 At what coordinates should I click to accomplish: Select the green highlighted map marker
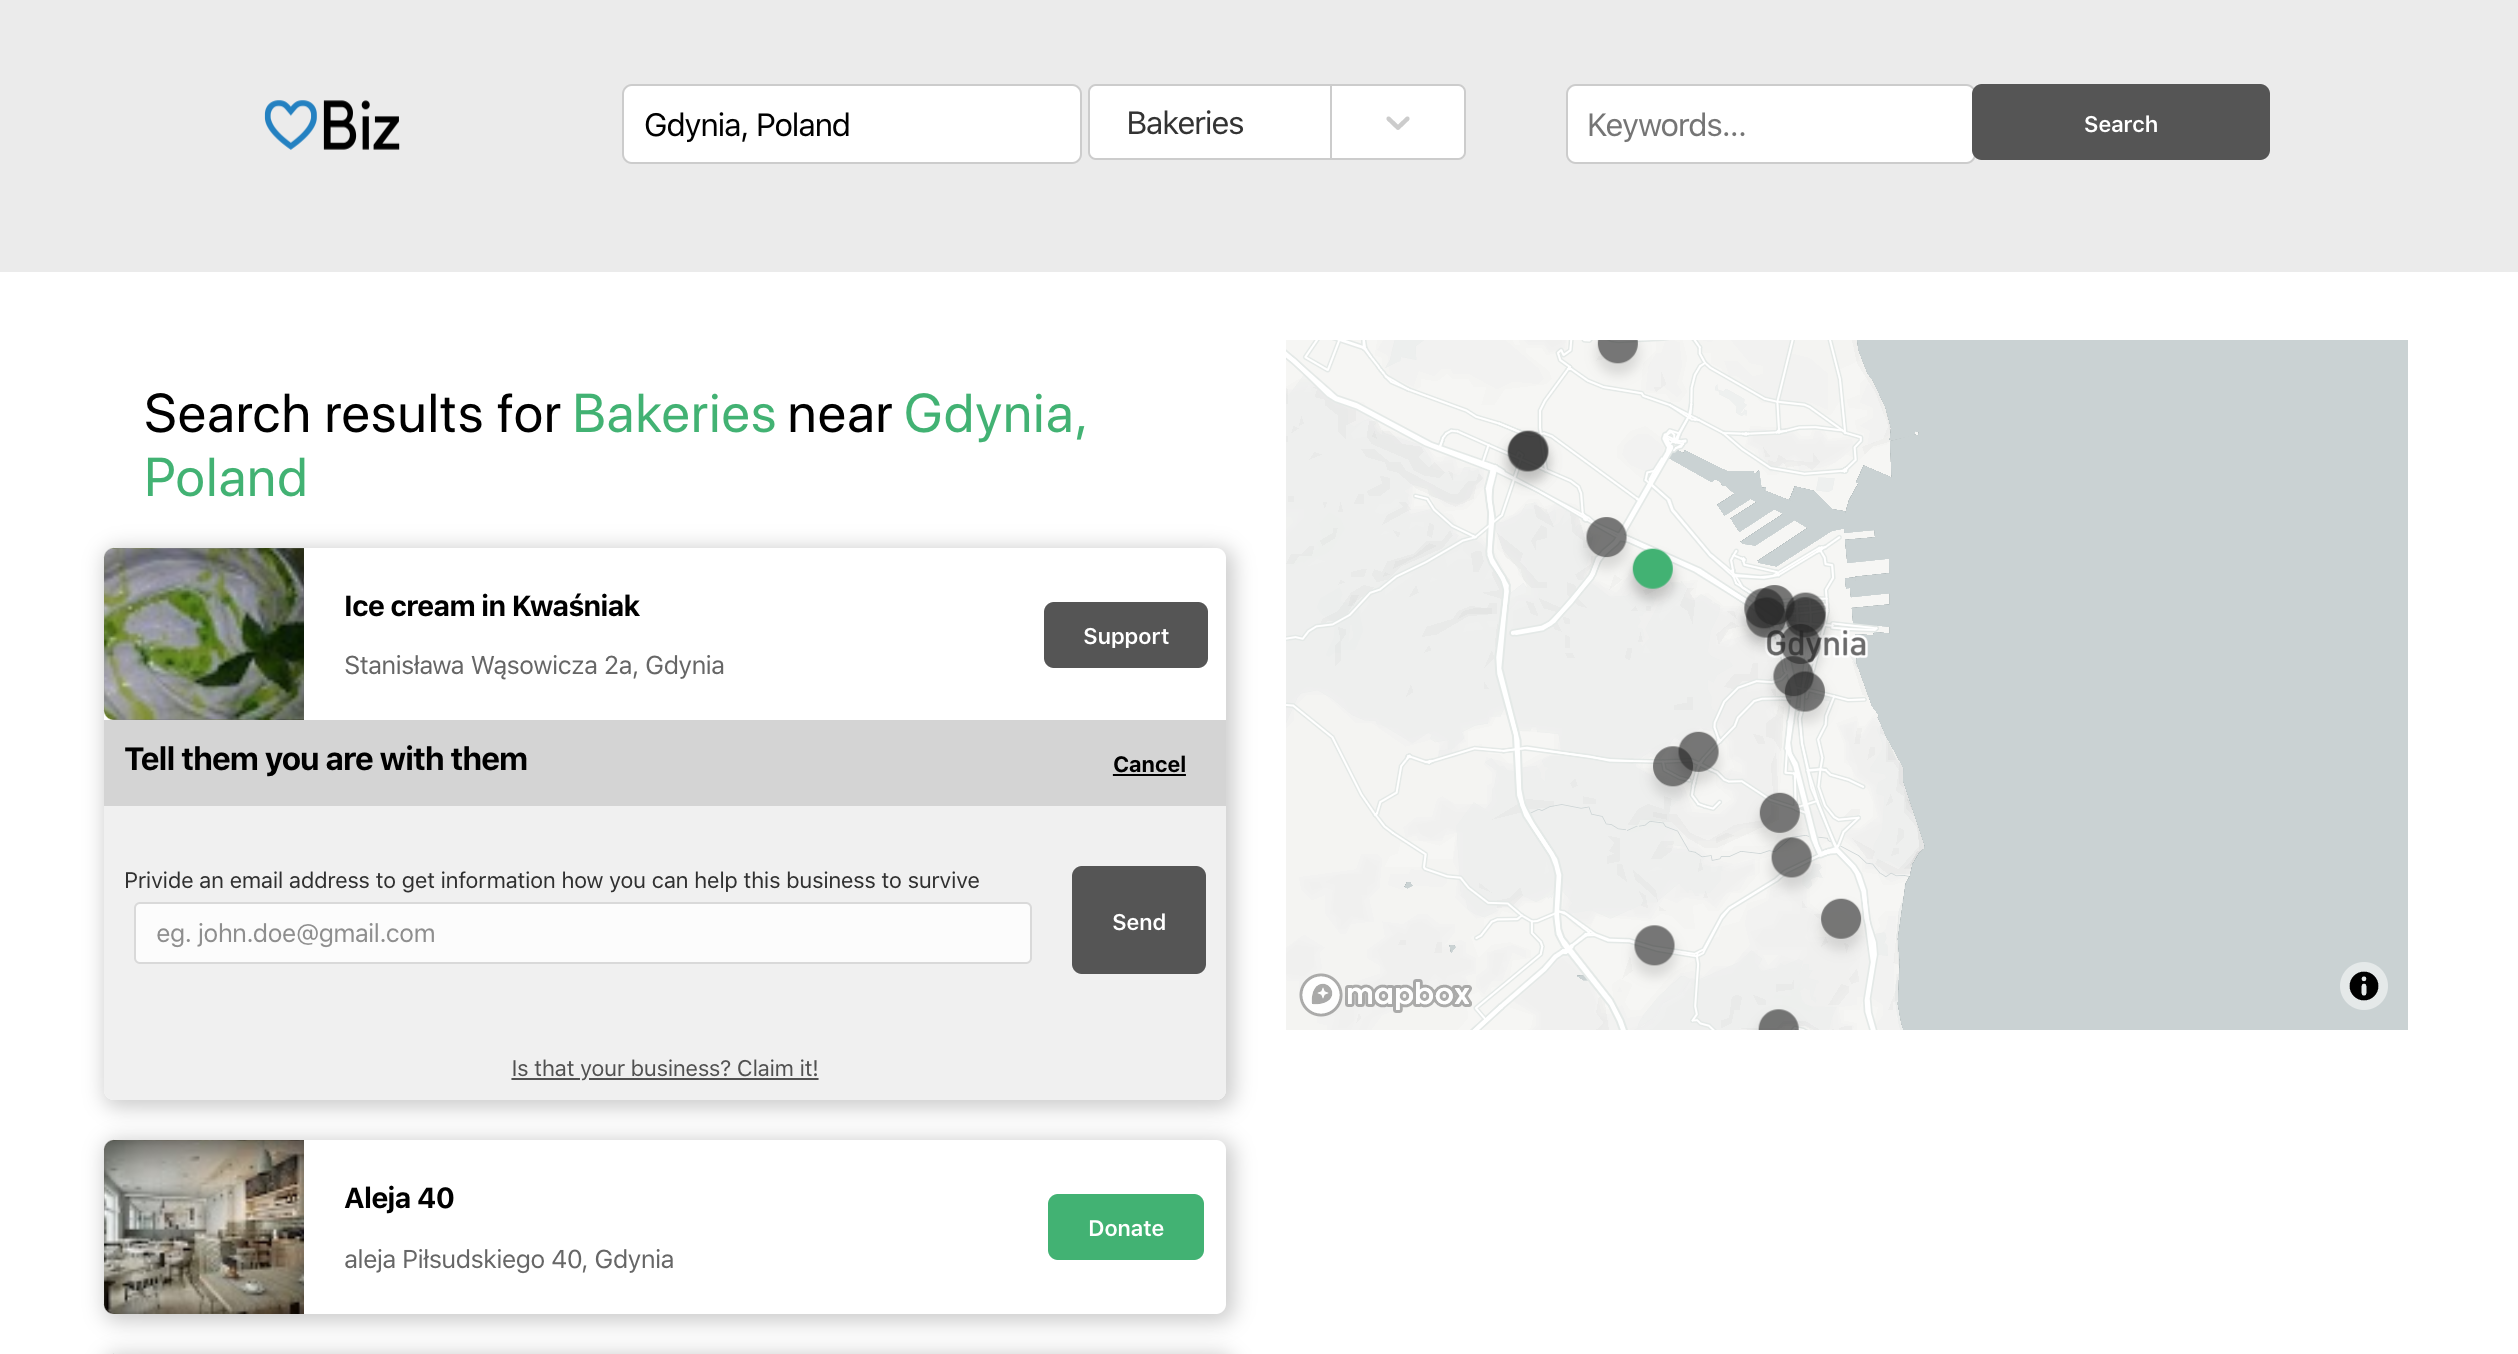click(1652, 569)
